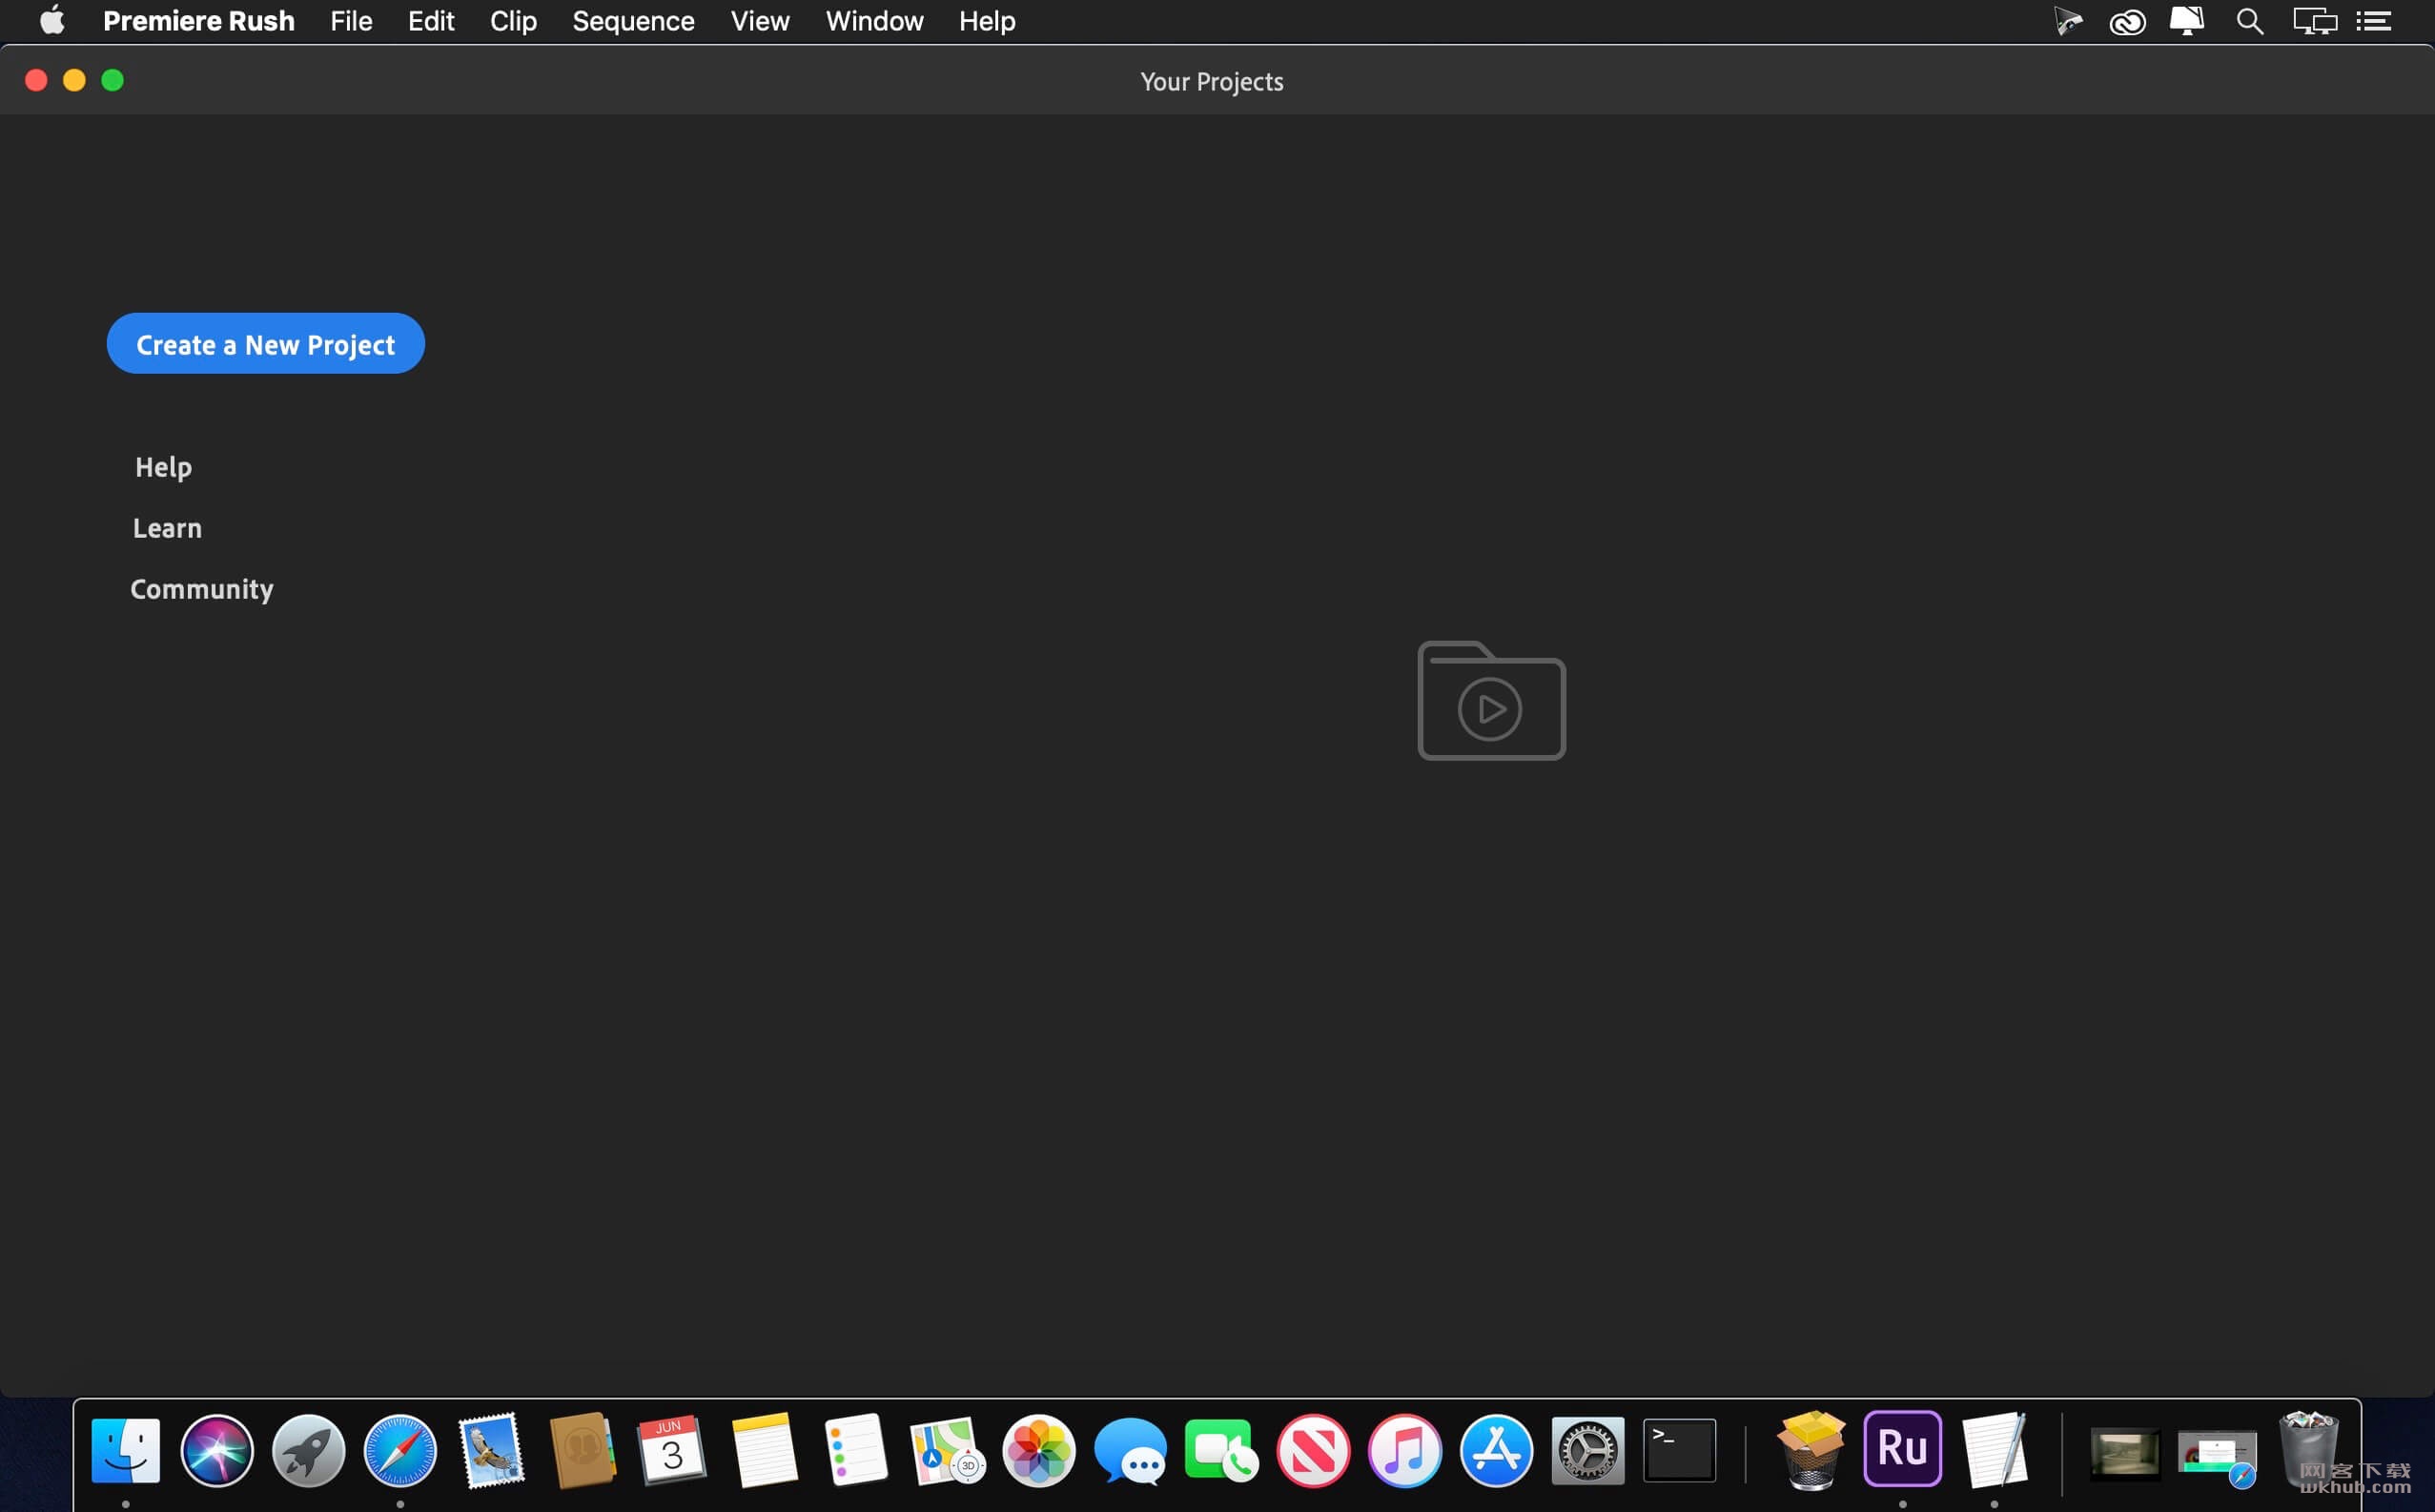Open Reminders in the Dock

tap(856, 1450)
